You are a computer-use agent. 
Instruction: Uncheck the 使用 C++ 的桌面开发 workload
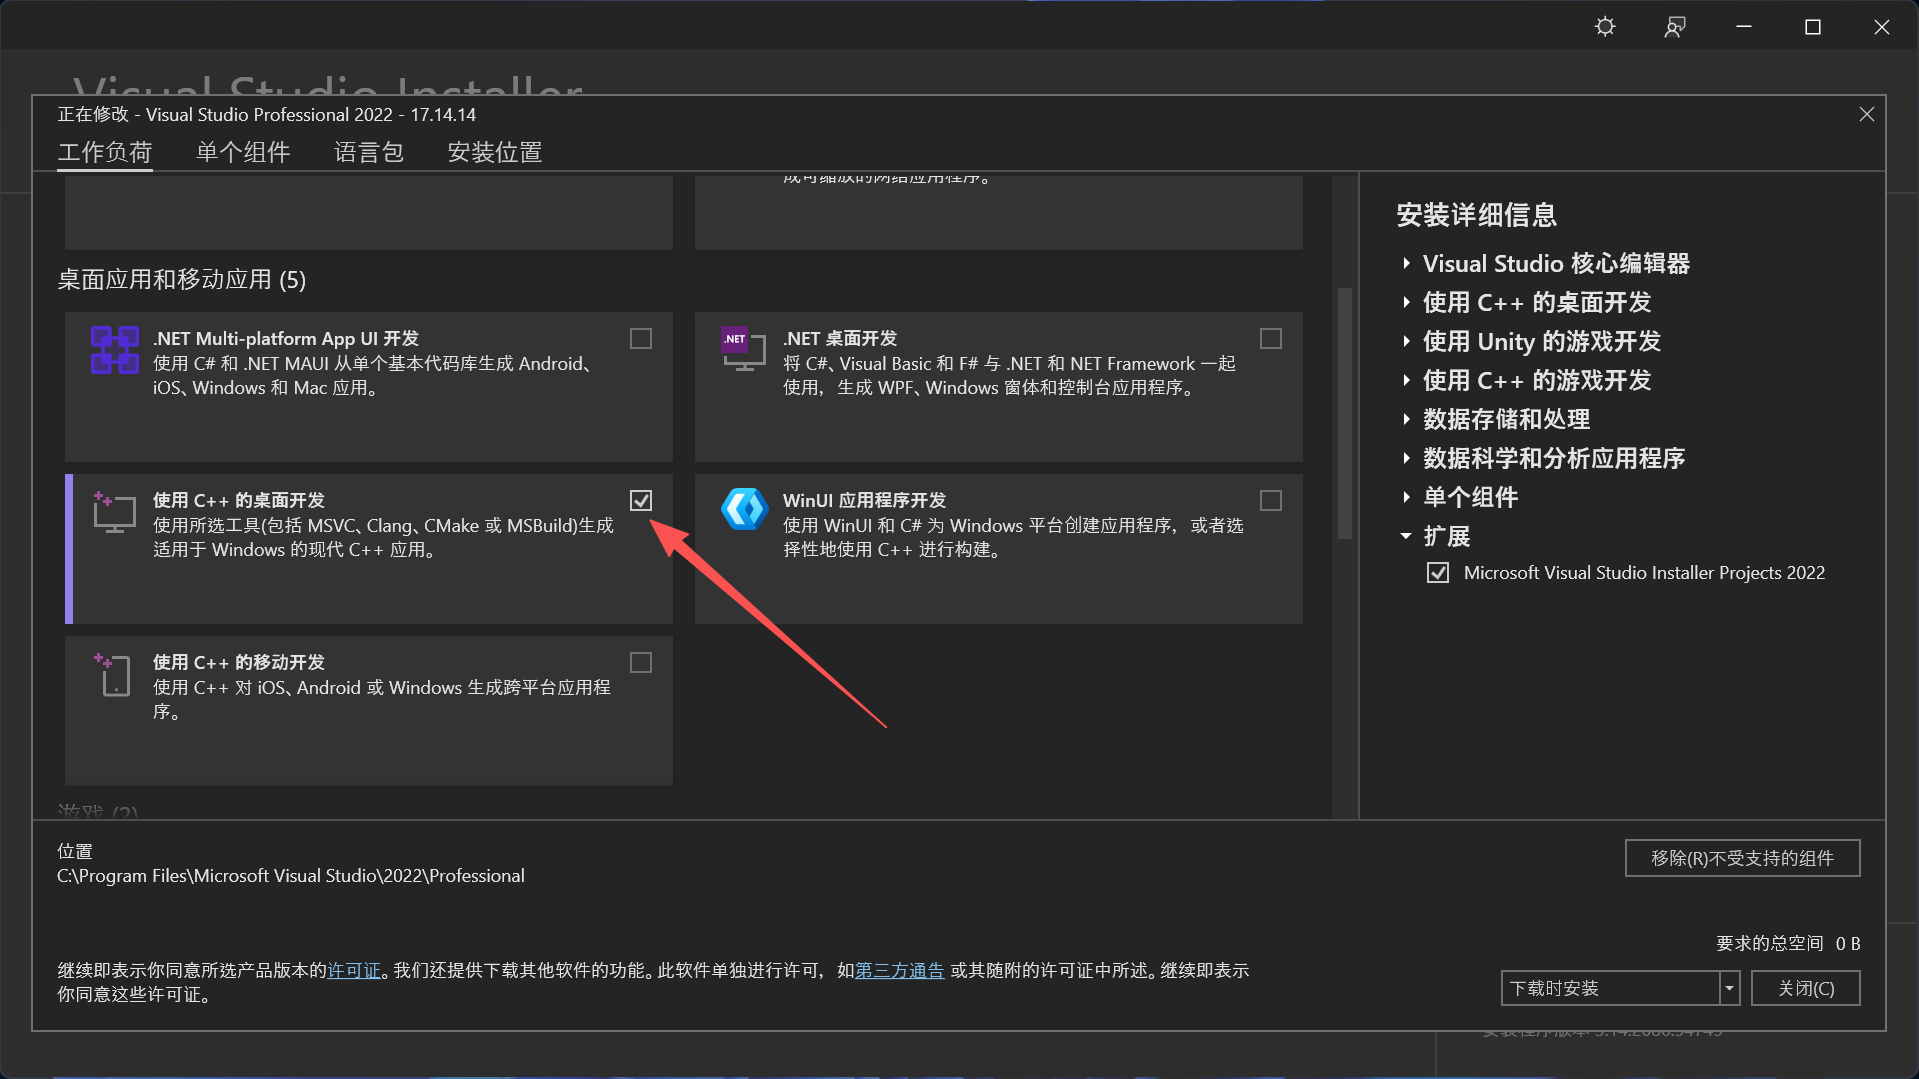(x=641, y=500)
